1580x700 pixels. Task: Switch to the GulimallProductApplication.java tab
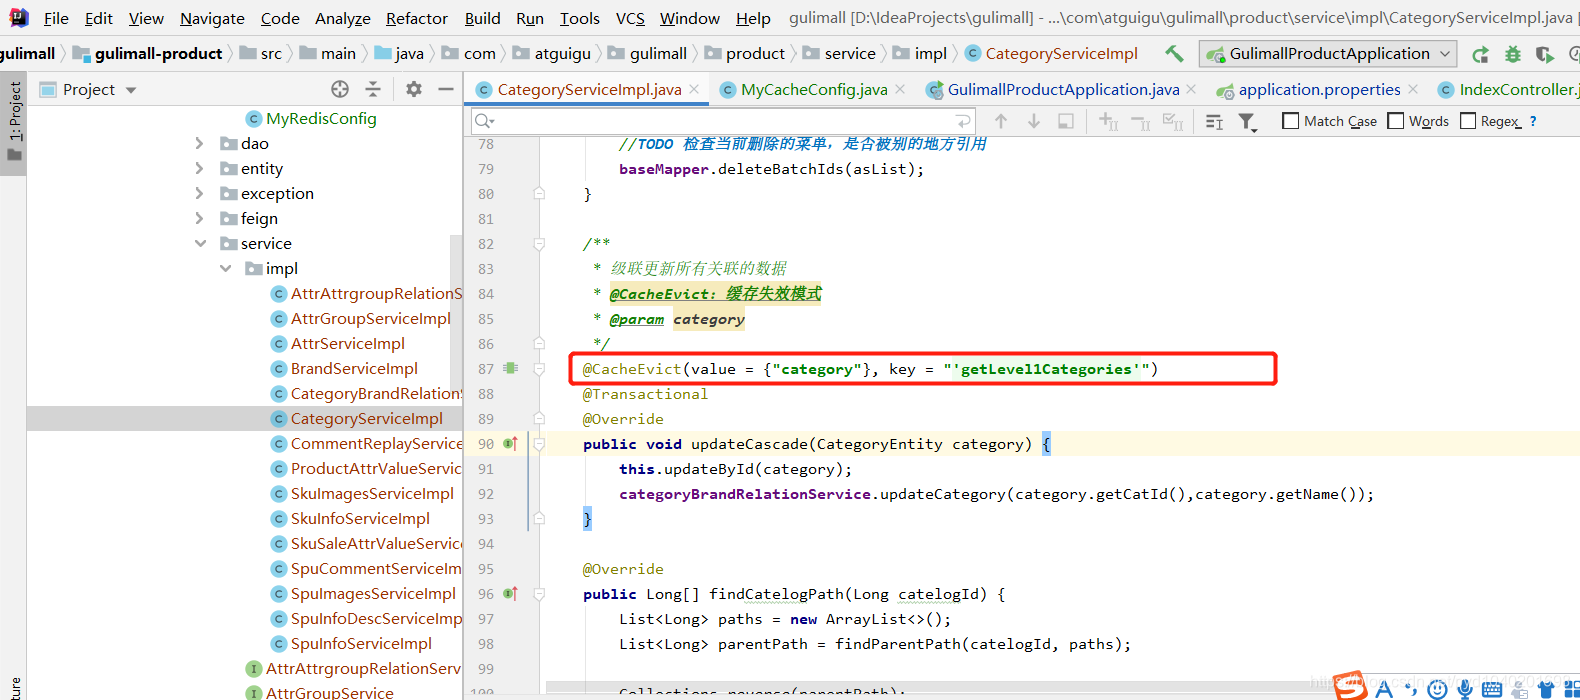pyautogui.click(x=1063, y=89)
